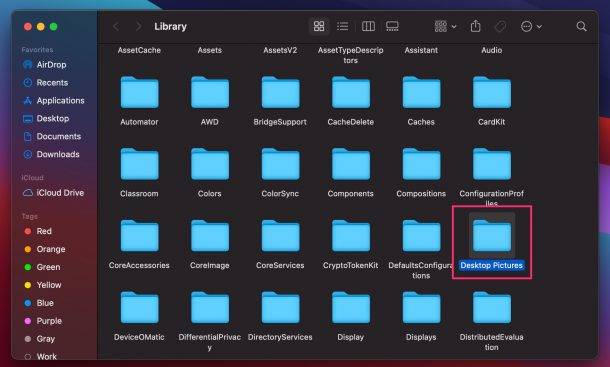This screenshot has height=367, width=610.
Task: Select the CoreAccessories folder
Action: [139, 236]
